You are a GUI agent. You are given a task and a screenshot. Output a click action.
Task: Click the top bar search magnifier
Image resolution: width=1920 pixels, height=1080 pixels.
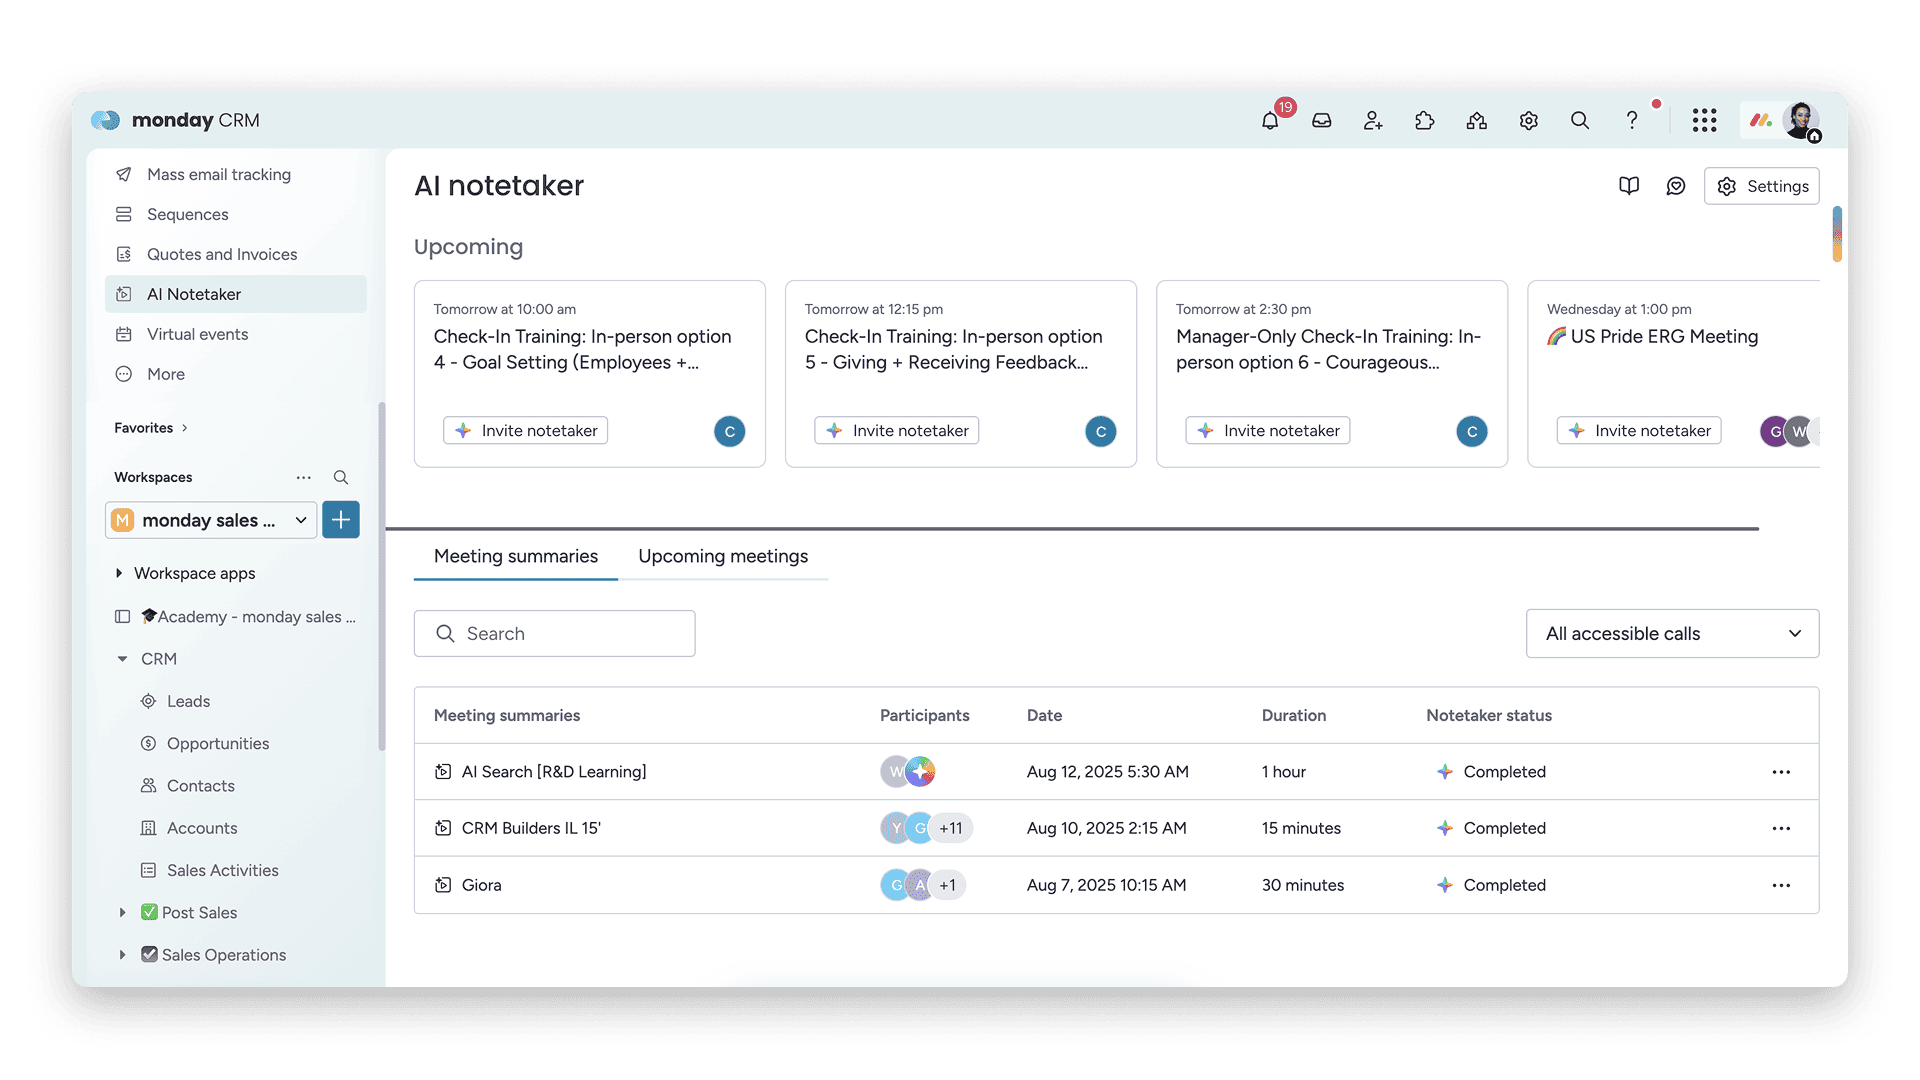(1580, 121)
